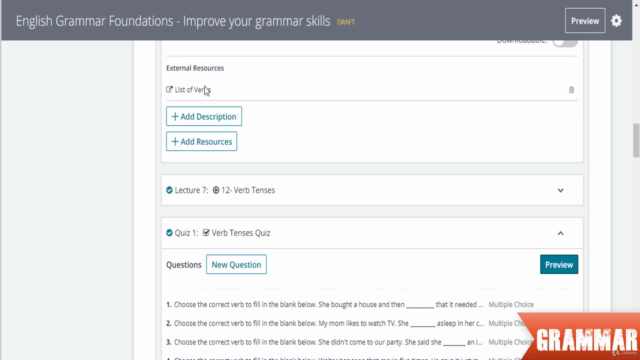Click the Quiz 1: Verb Tenses Quiz title
The image size is (640, 360).
click(x=222, y=233)
